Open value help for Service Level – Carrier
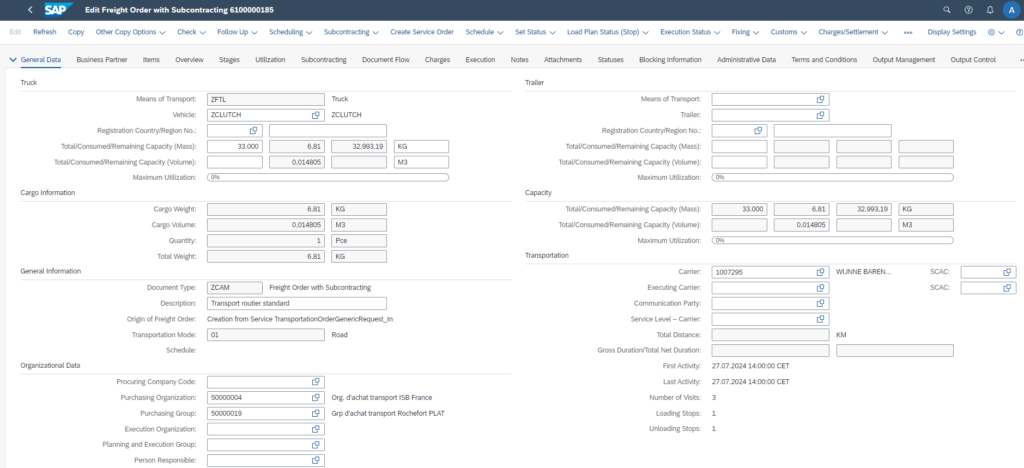The image size is (1024, 468). pyautogui.click(x=821, y=319)
